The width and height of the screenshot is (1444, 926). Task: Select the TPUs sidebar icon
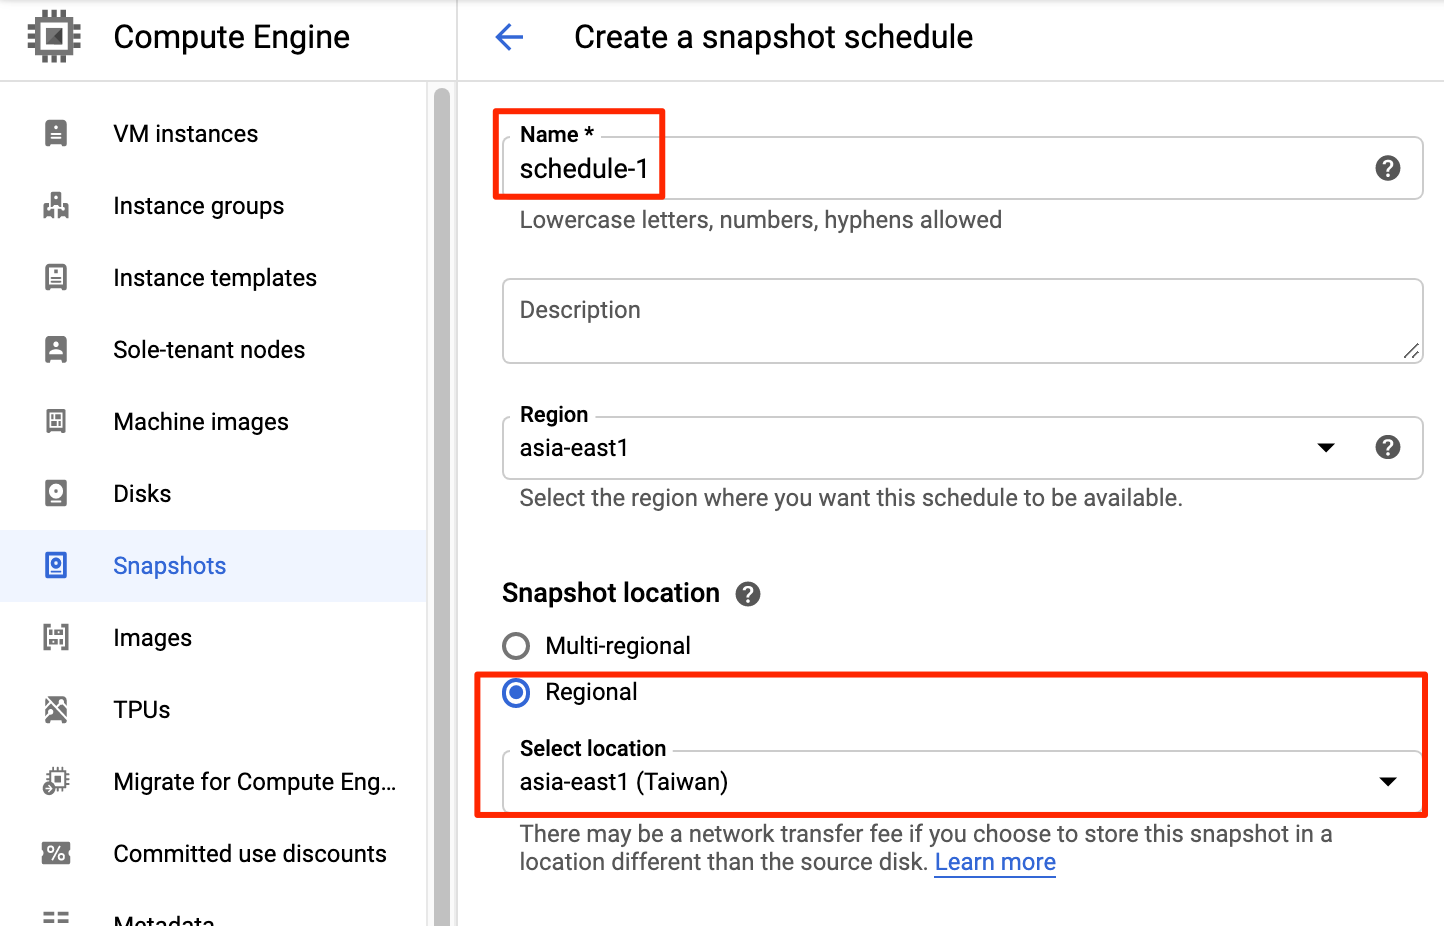tap(57, 709)
